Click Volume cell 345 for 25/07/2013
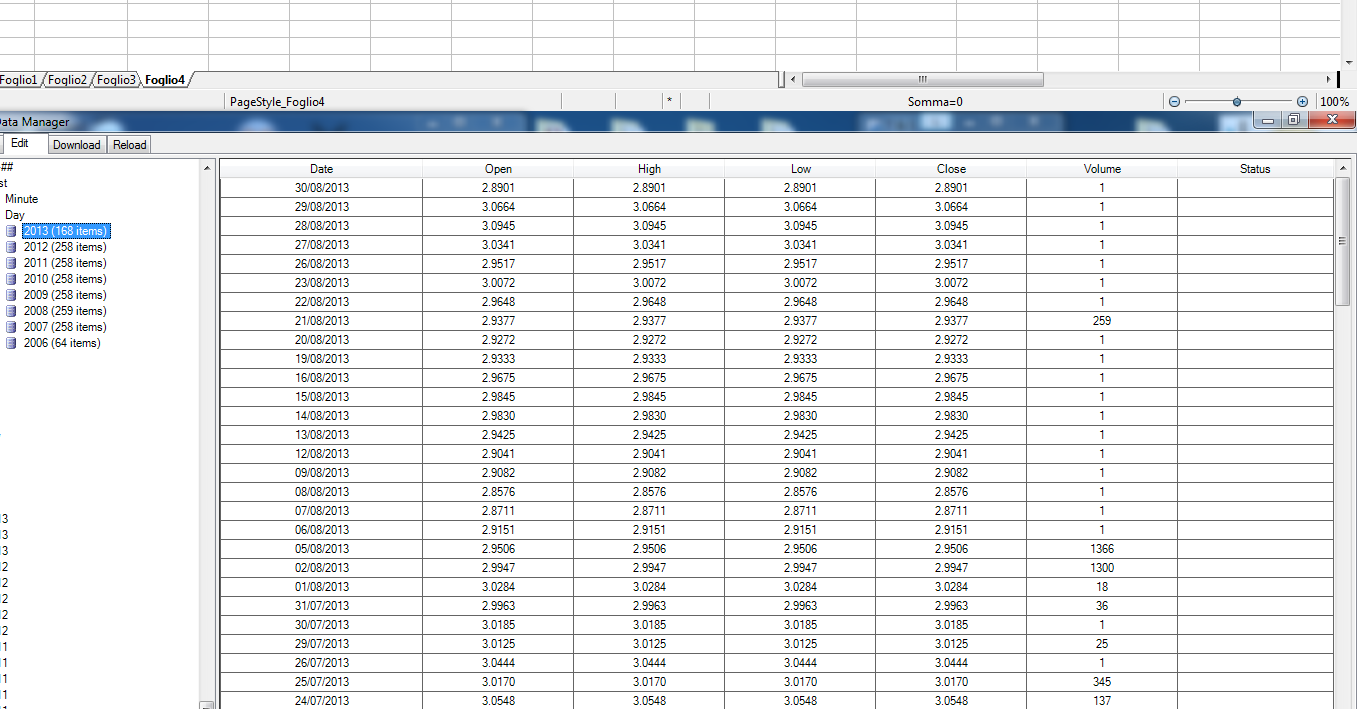This screenshot has height=709, width=1357. tap(1102, 682)
